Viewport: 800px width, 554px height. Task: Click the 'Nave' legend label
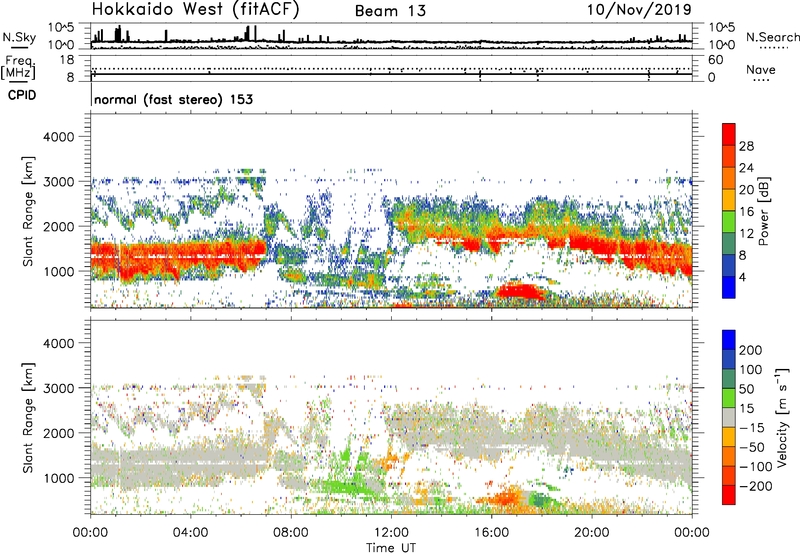tap(760, 70)
